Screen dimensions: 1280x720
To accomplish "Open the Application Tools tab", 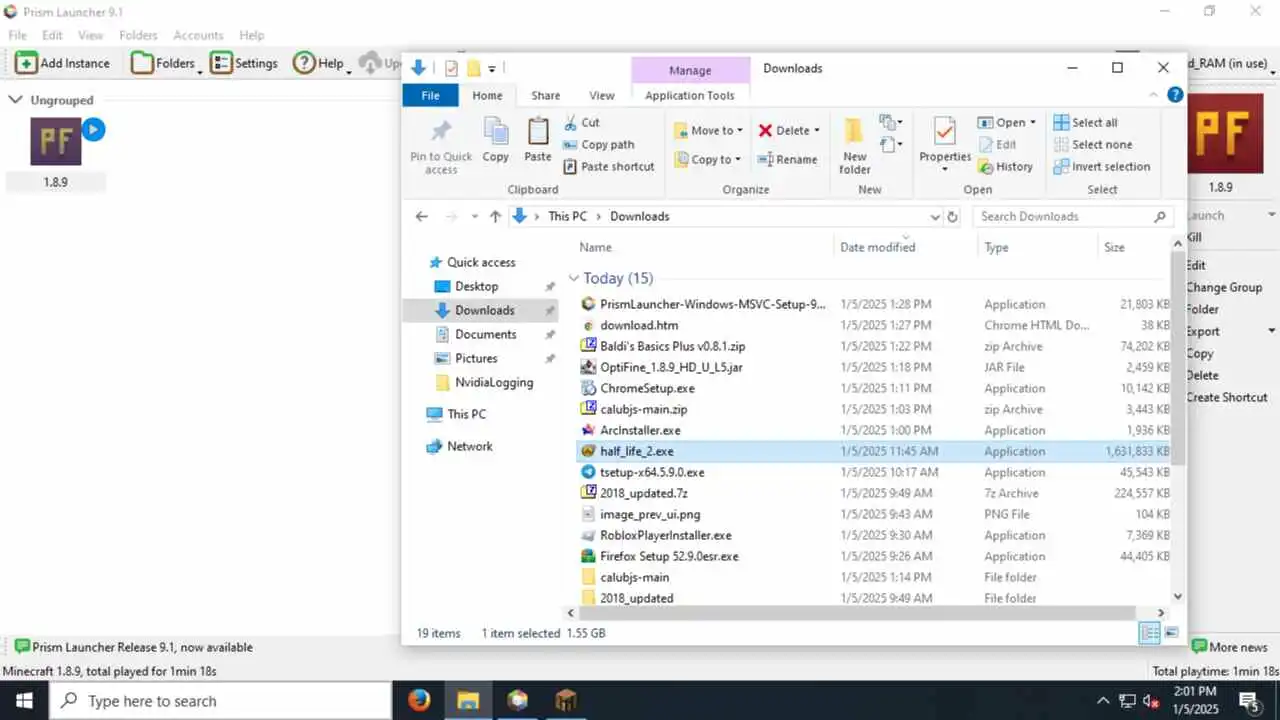I will coord(690,95).
